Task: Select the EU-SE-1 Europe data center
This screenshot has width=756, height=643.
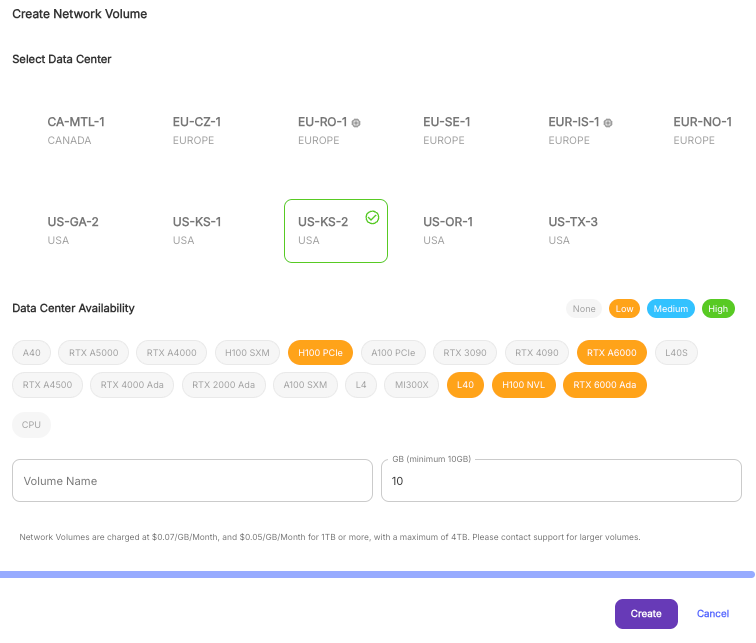Action: click(447, 130)
